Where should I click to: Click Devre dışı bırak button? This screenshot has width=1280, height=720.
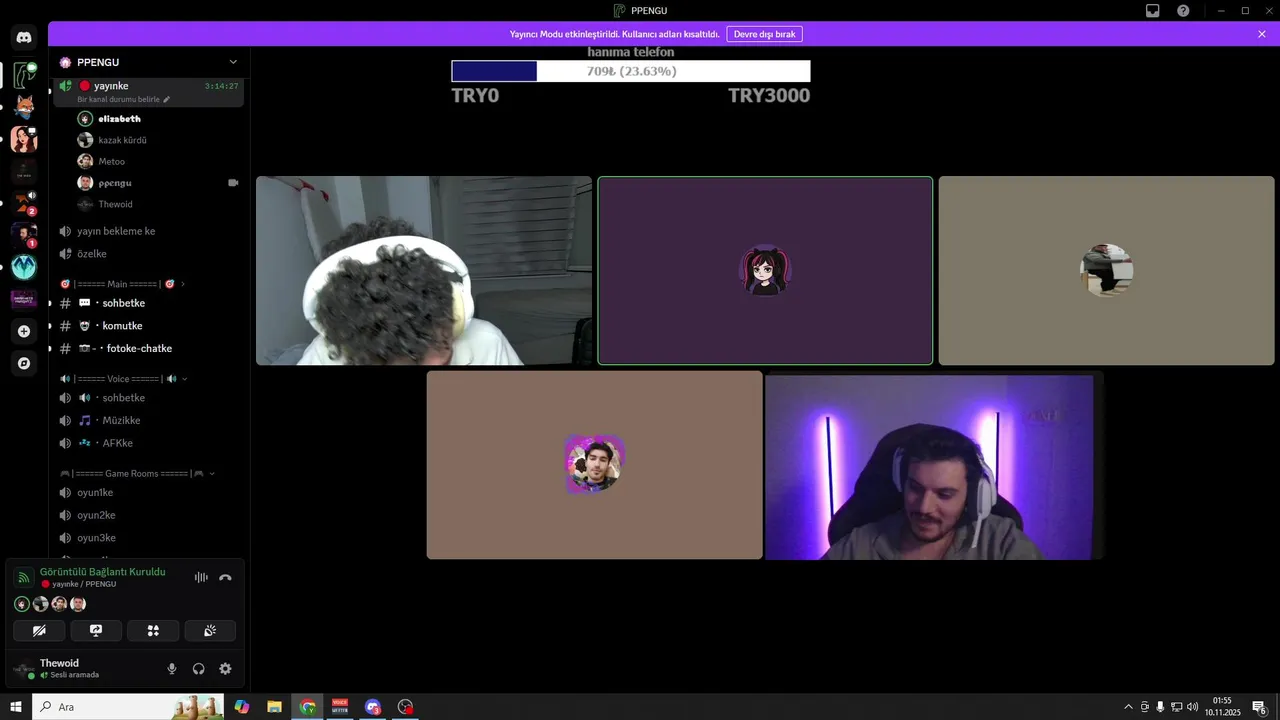[x=764, y=34]
